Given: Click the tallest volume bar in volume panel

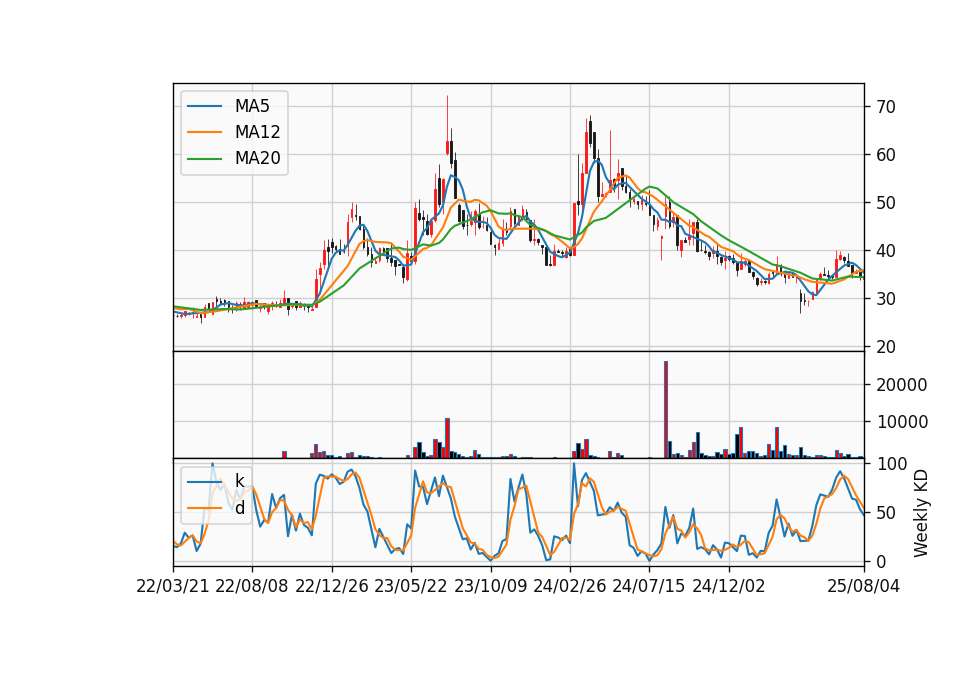Looking at the screenshot, I should (666, 410).
